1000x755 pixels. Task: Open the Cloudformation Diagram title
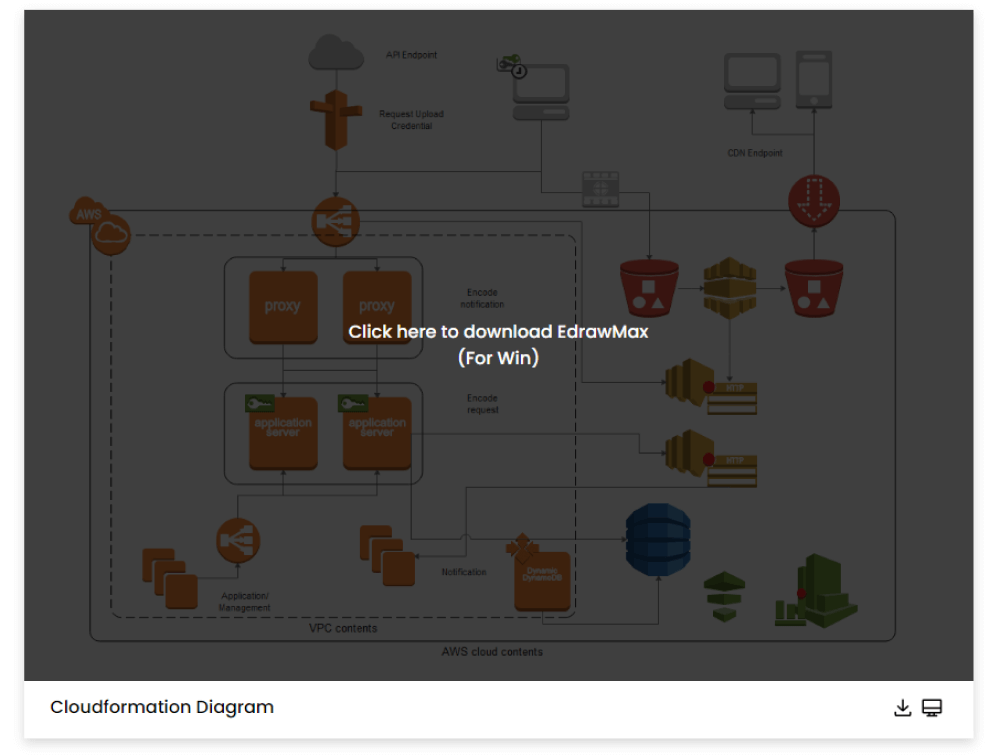click(162, 707)
